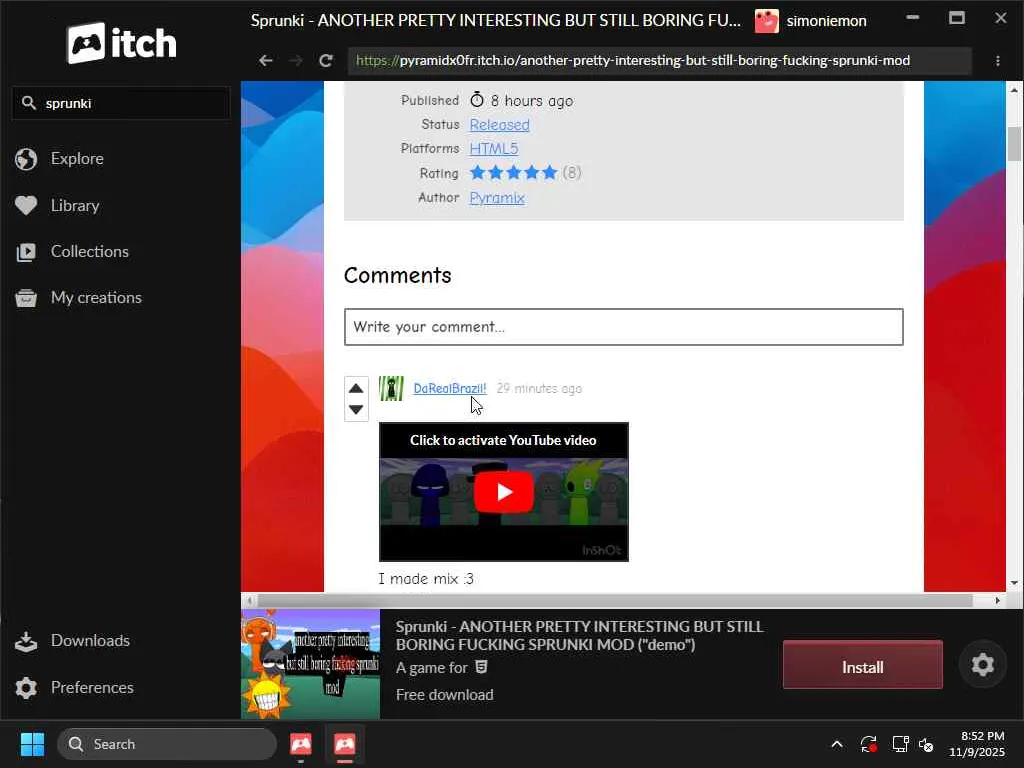1024x768 pixels.
Task: Click the URL address bar
Action: click(660, 61)
